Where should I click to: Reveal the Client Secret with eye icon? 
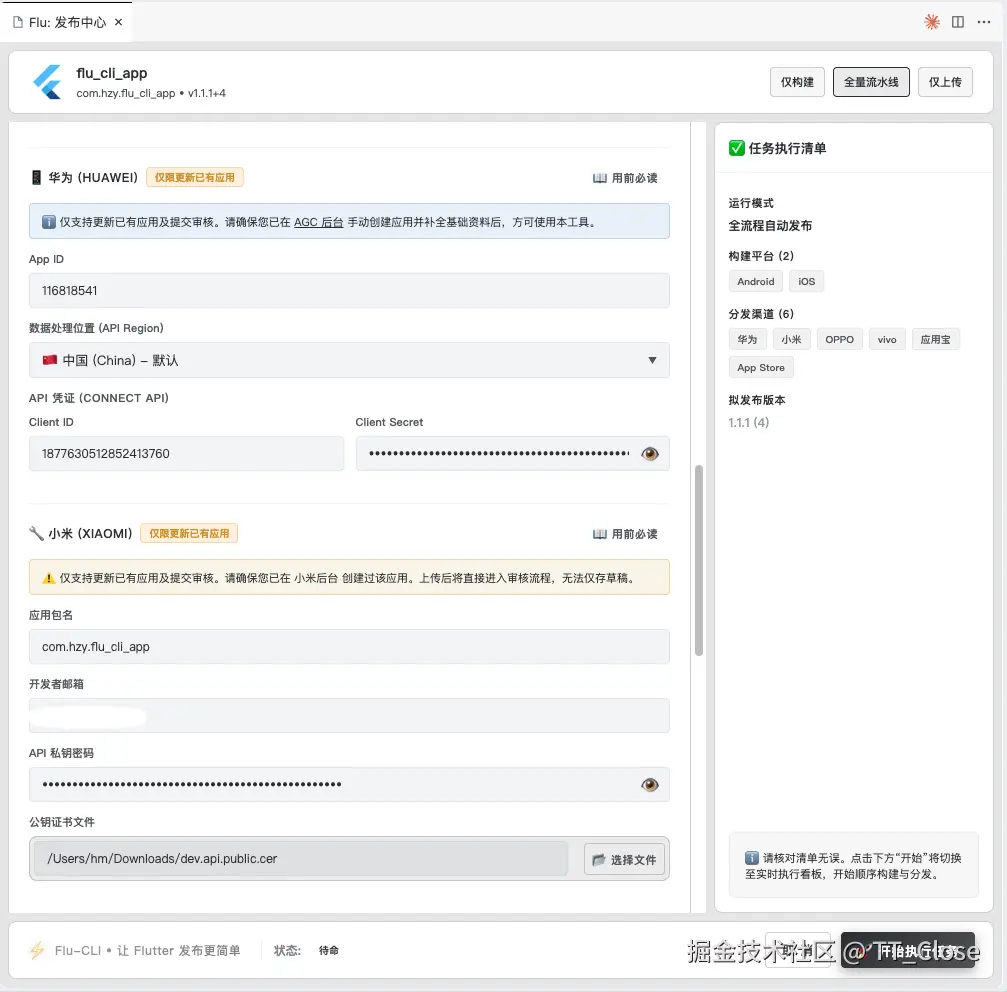pyautogui.click(x=650, y=454)
